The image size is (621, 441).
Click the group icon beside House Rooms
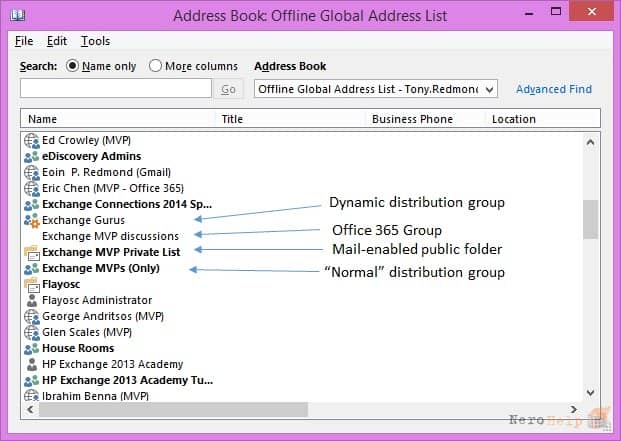click(x=32, y=349)
